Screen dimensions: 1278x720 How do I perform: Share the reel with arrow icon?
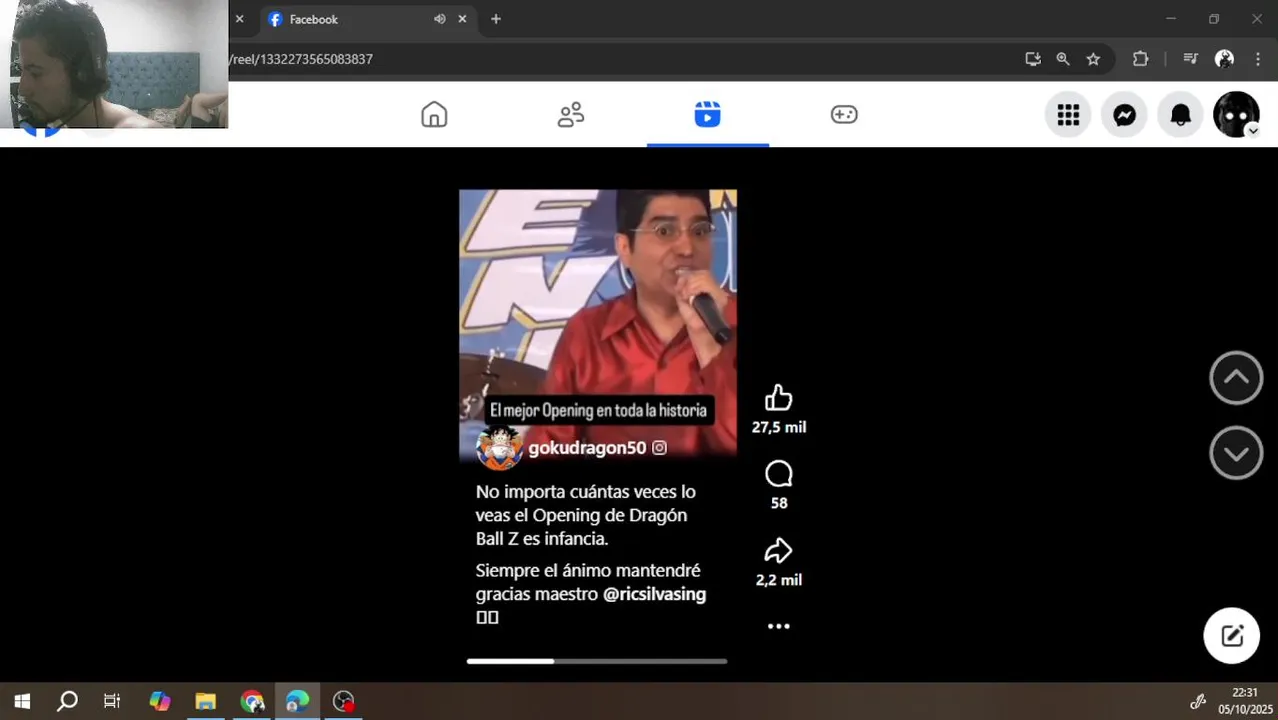point(778,551)
